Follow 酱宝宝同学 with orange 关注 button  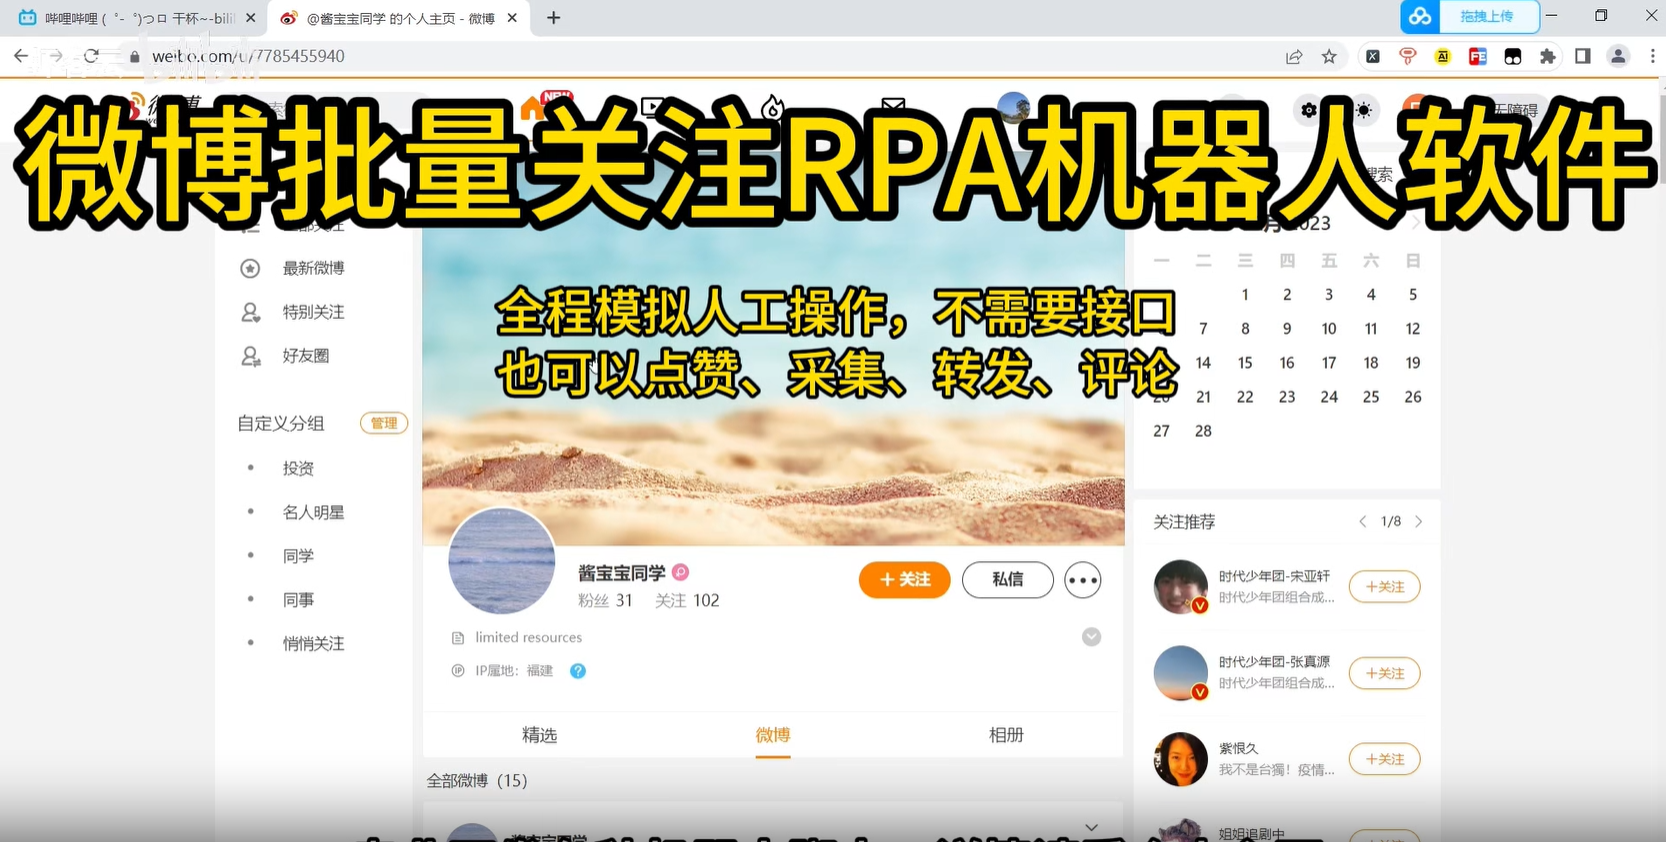tap(904, 580)
